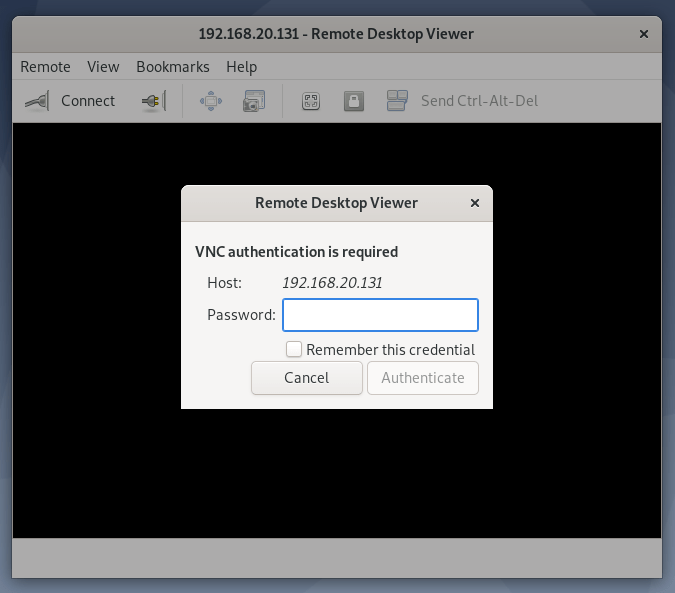Click the Connect toolbar label
The image size is (675, 593).
click(88, 101)
